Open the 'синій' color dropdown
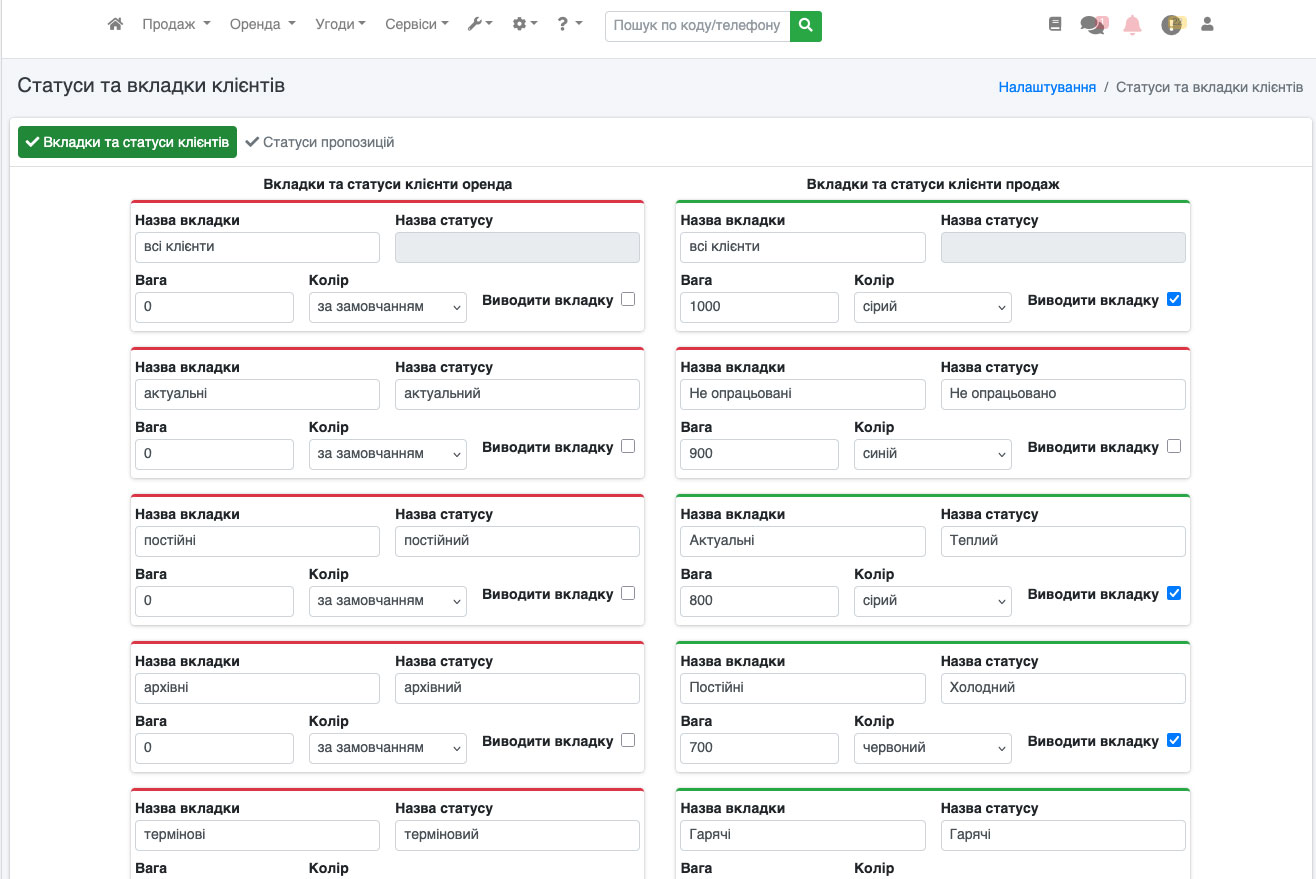This screenshot has width=1316, height=879. [932, 454]
